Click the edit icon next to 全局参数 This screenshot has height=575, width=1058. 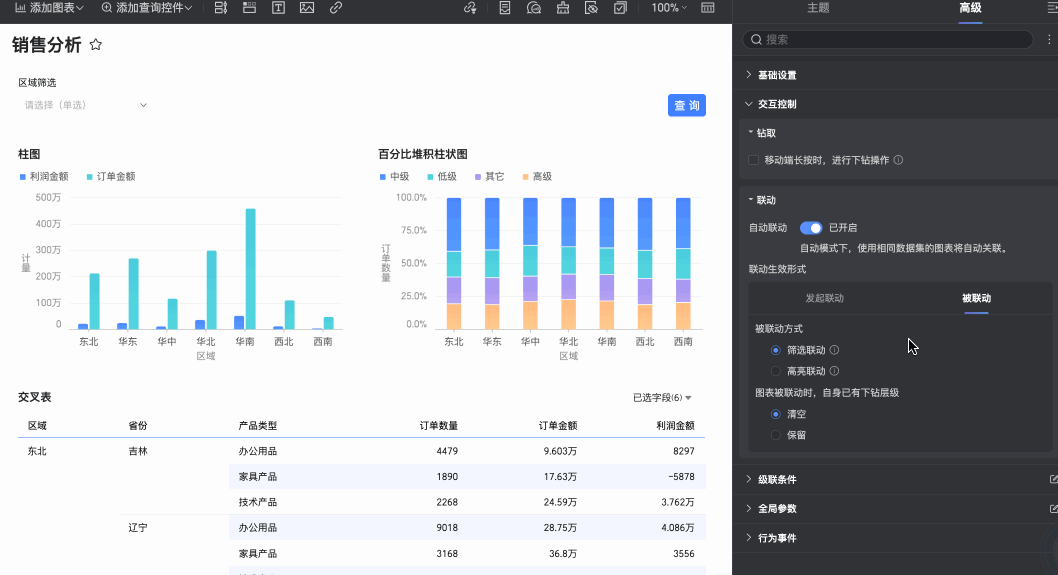[x=1053, y=508]
